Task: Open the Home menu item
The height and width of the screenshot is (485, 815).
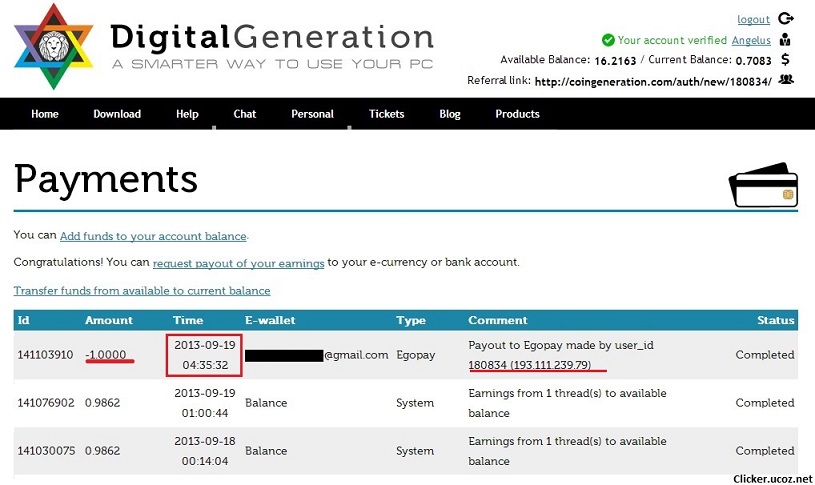Action: (45, 114)
